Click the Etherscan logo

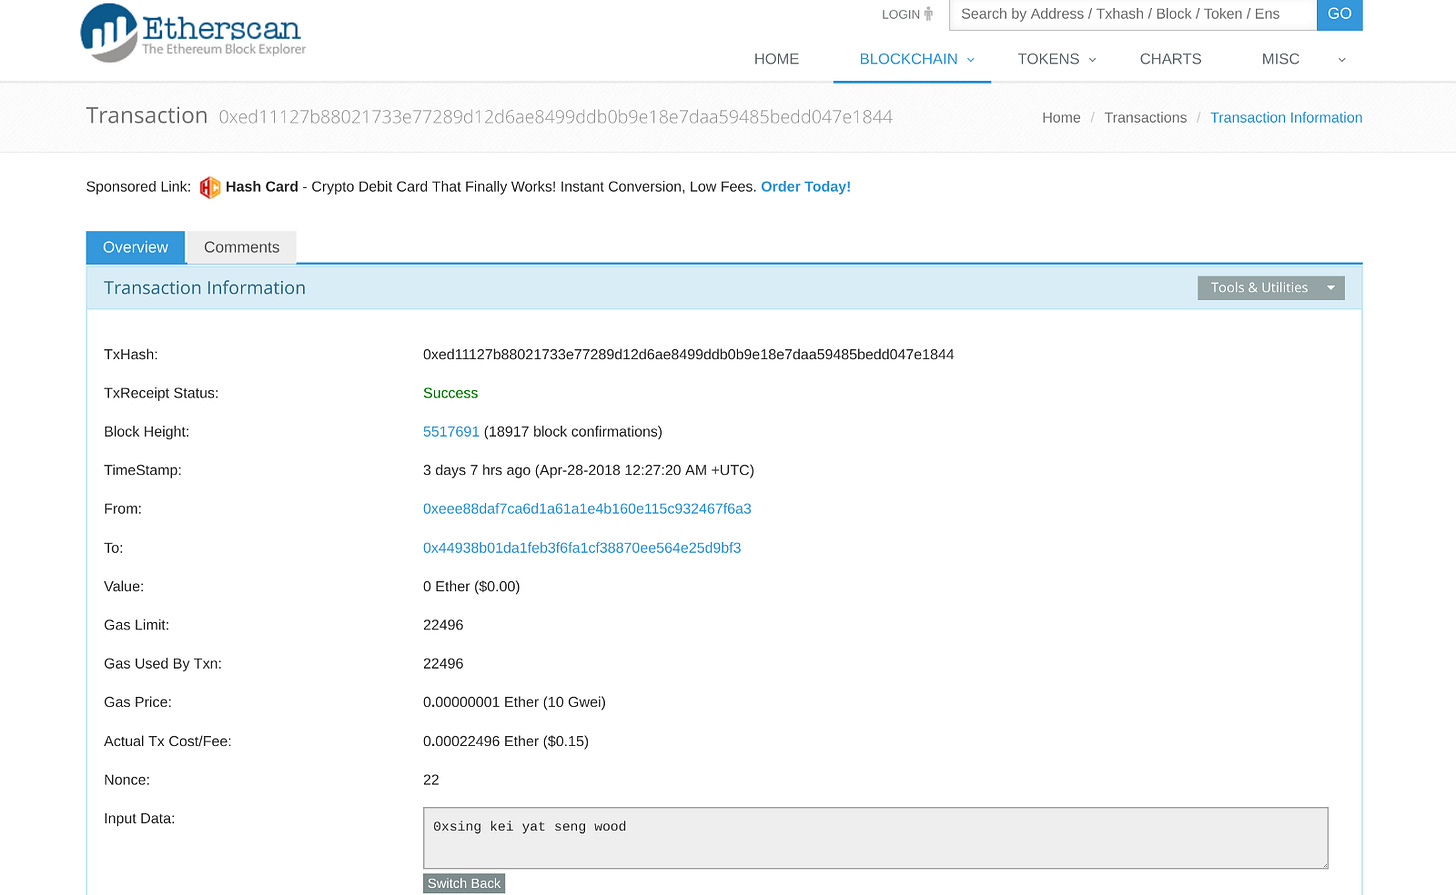pos(193,32)
